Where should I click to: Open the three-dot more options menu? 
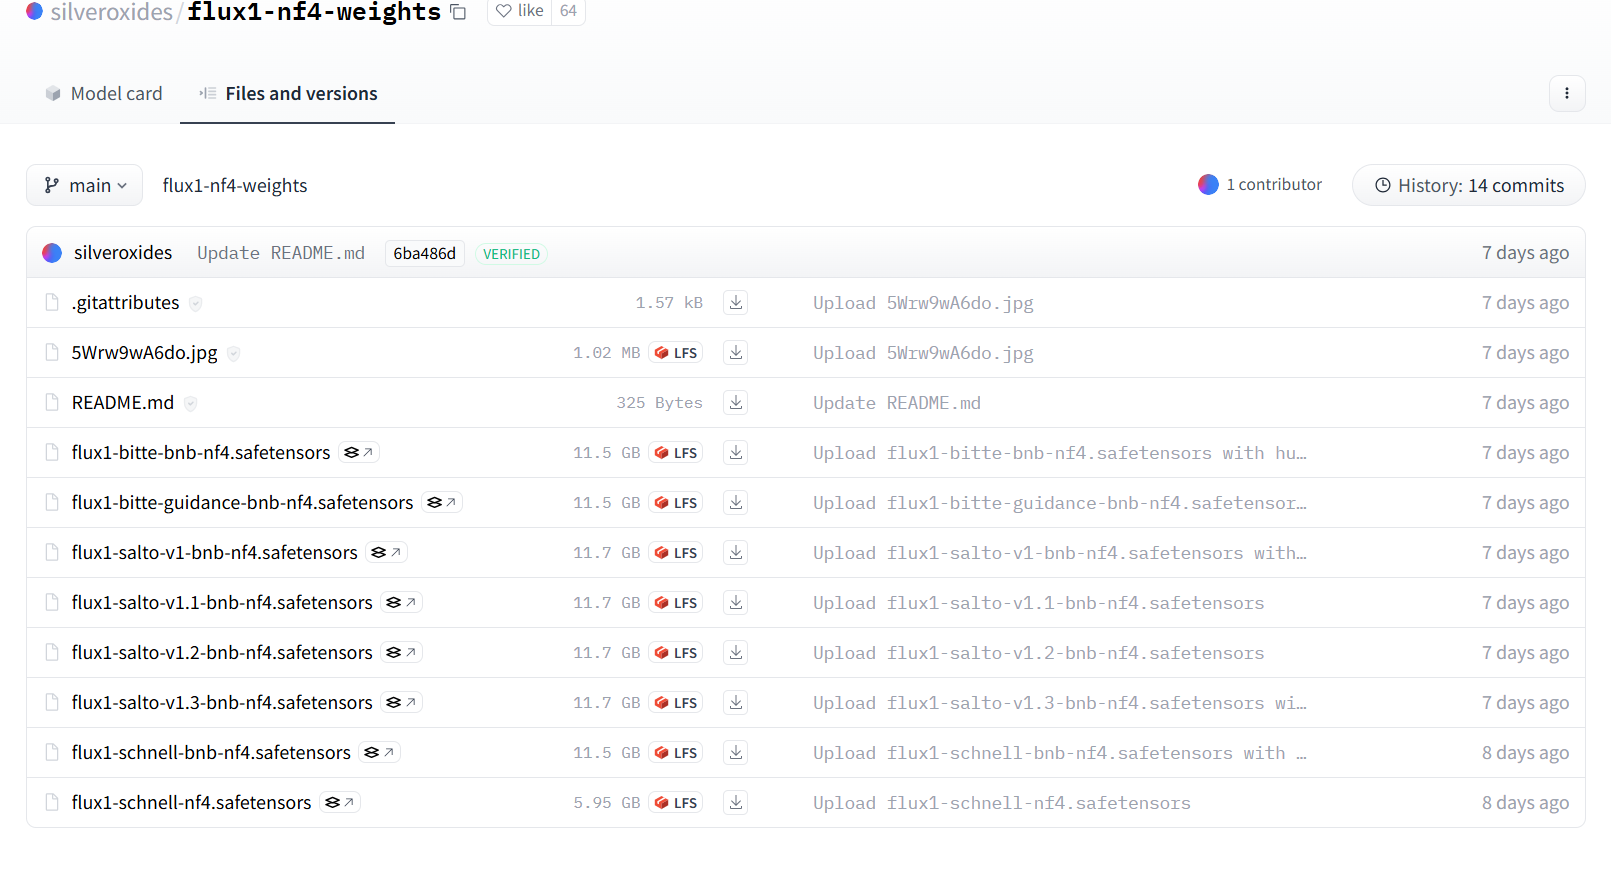pos(1567,93)
